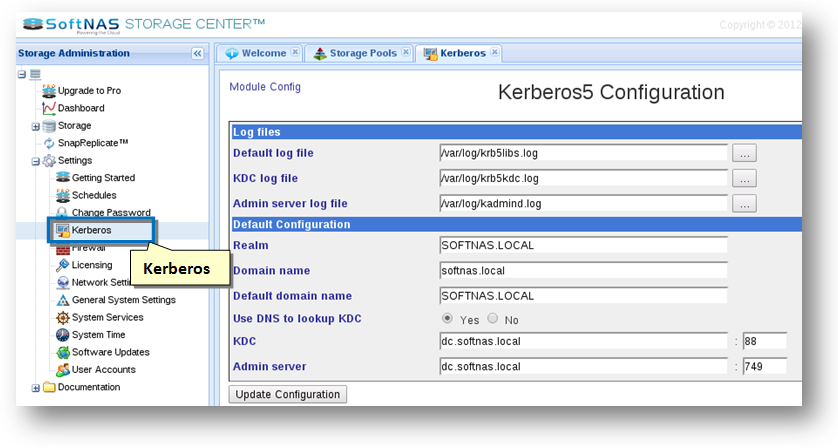
Task: Click the Getting Started icon
Action: click(x=63, y=177)
